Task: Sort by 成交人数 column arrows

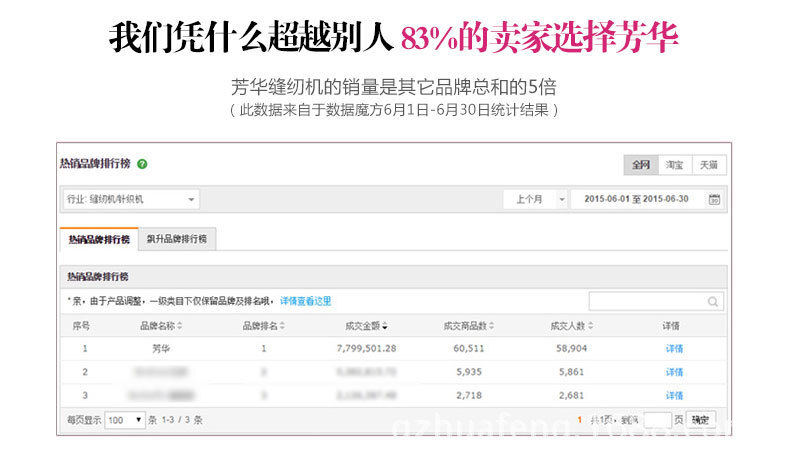Action: point(590,326)
